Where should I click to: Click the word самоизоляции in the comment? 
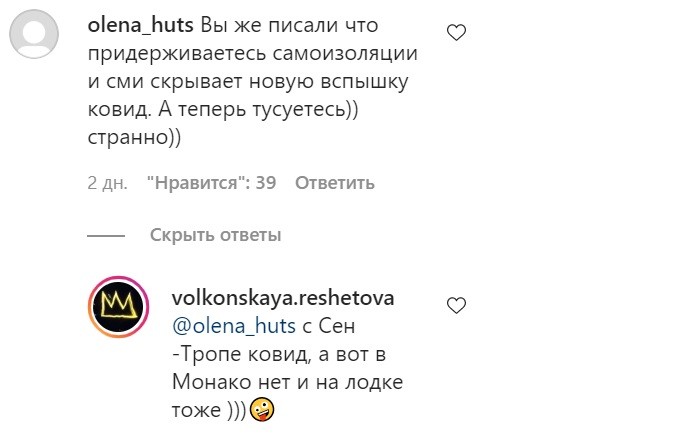pos(345,53)
